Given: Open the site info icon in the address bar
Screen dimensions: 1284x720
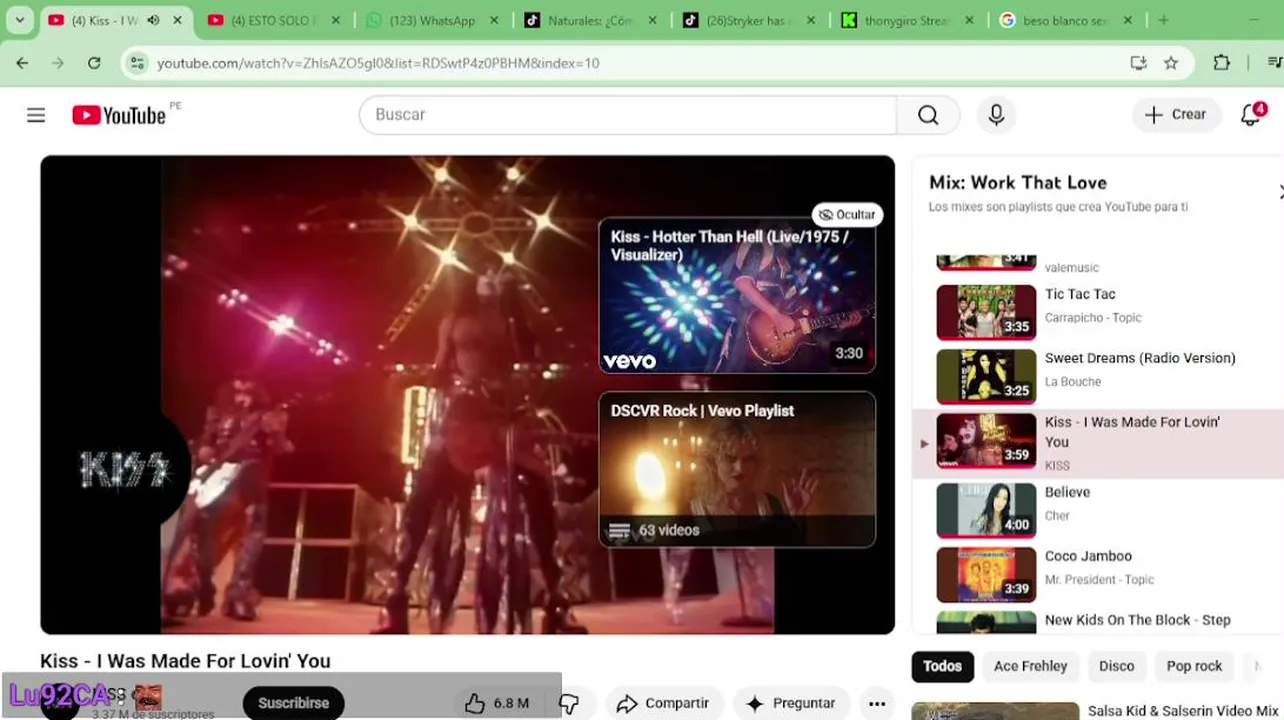Looking at the screenshot, I should pyautogui.click(x=137, y=63).
